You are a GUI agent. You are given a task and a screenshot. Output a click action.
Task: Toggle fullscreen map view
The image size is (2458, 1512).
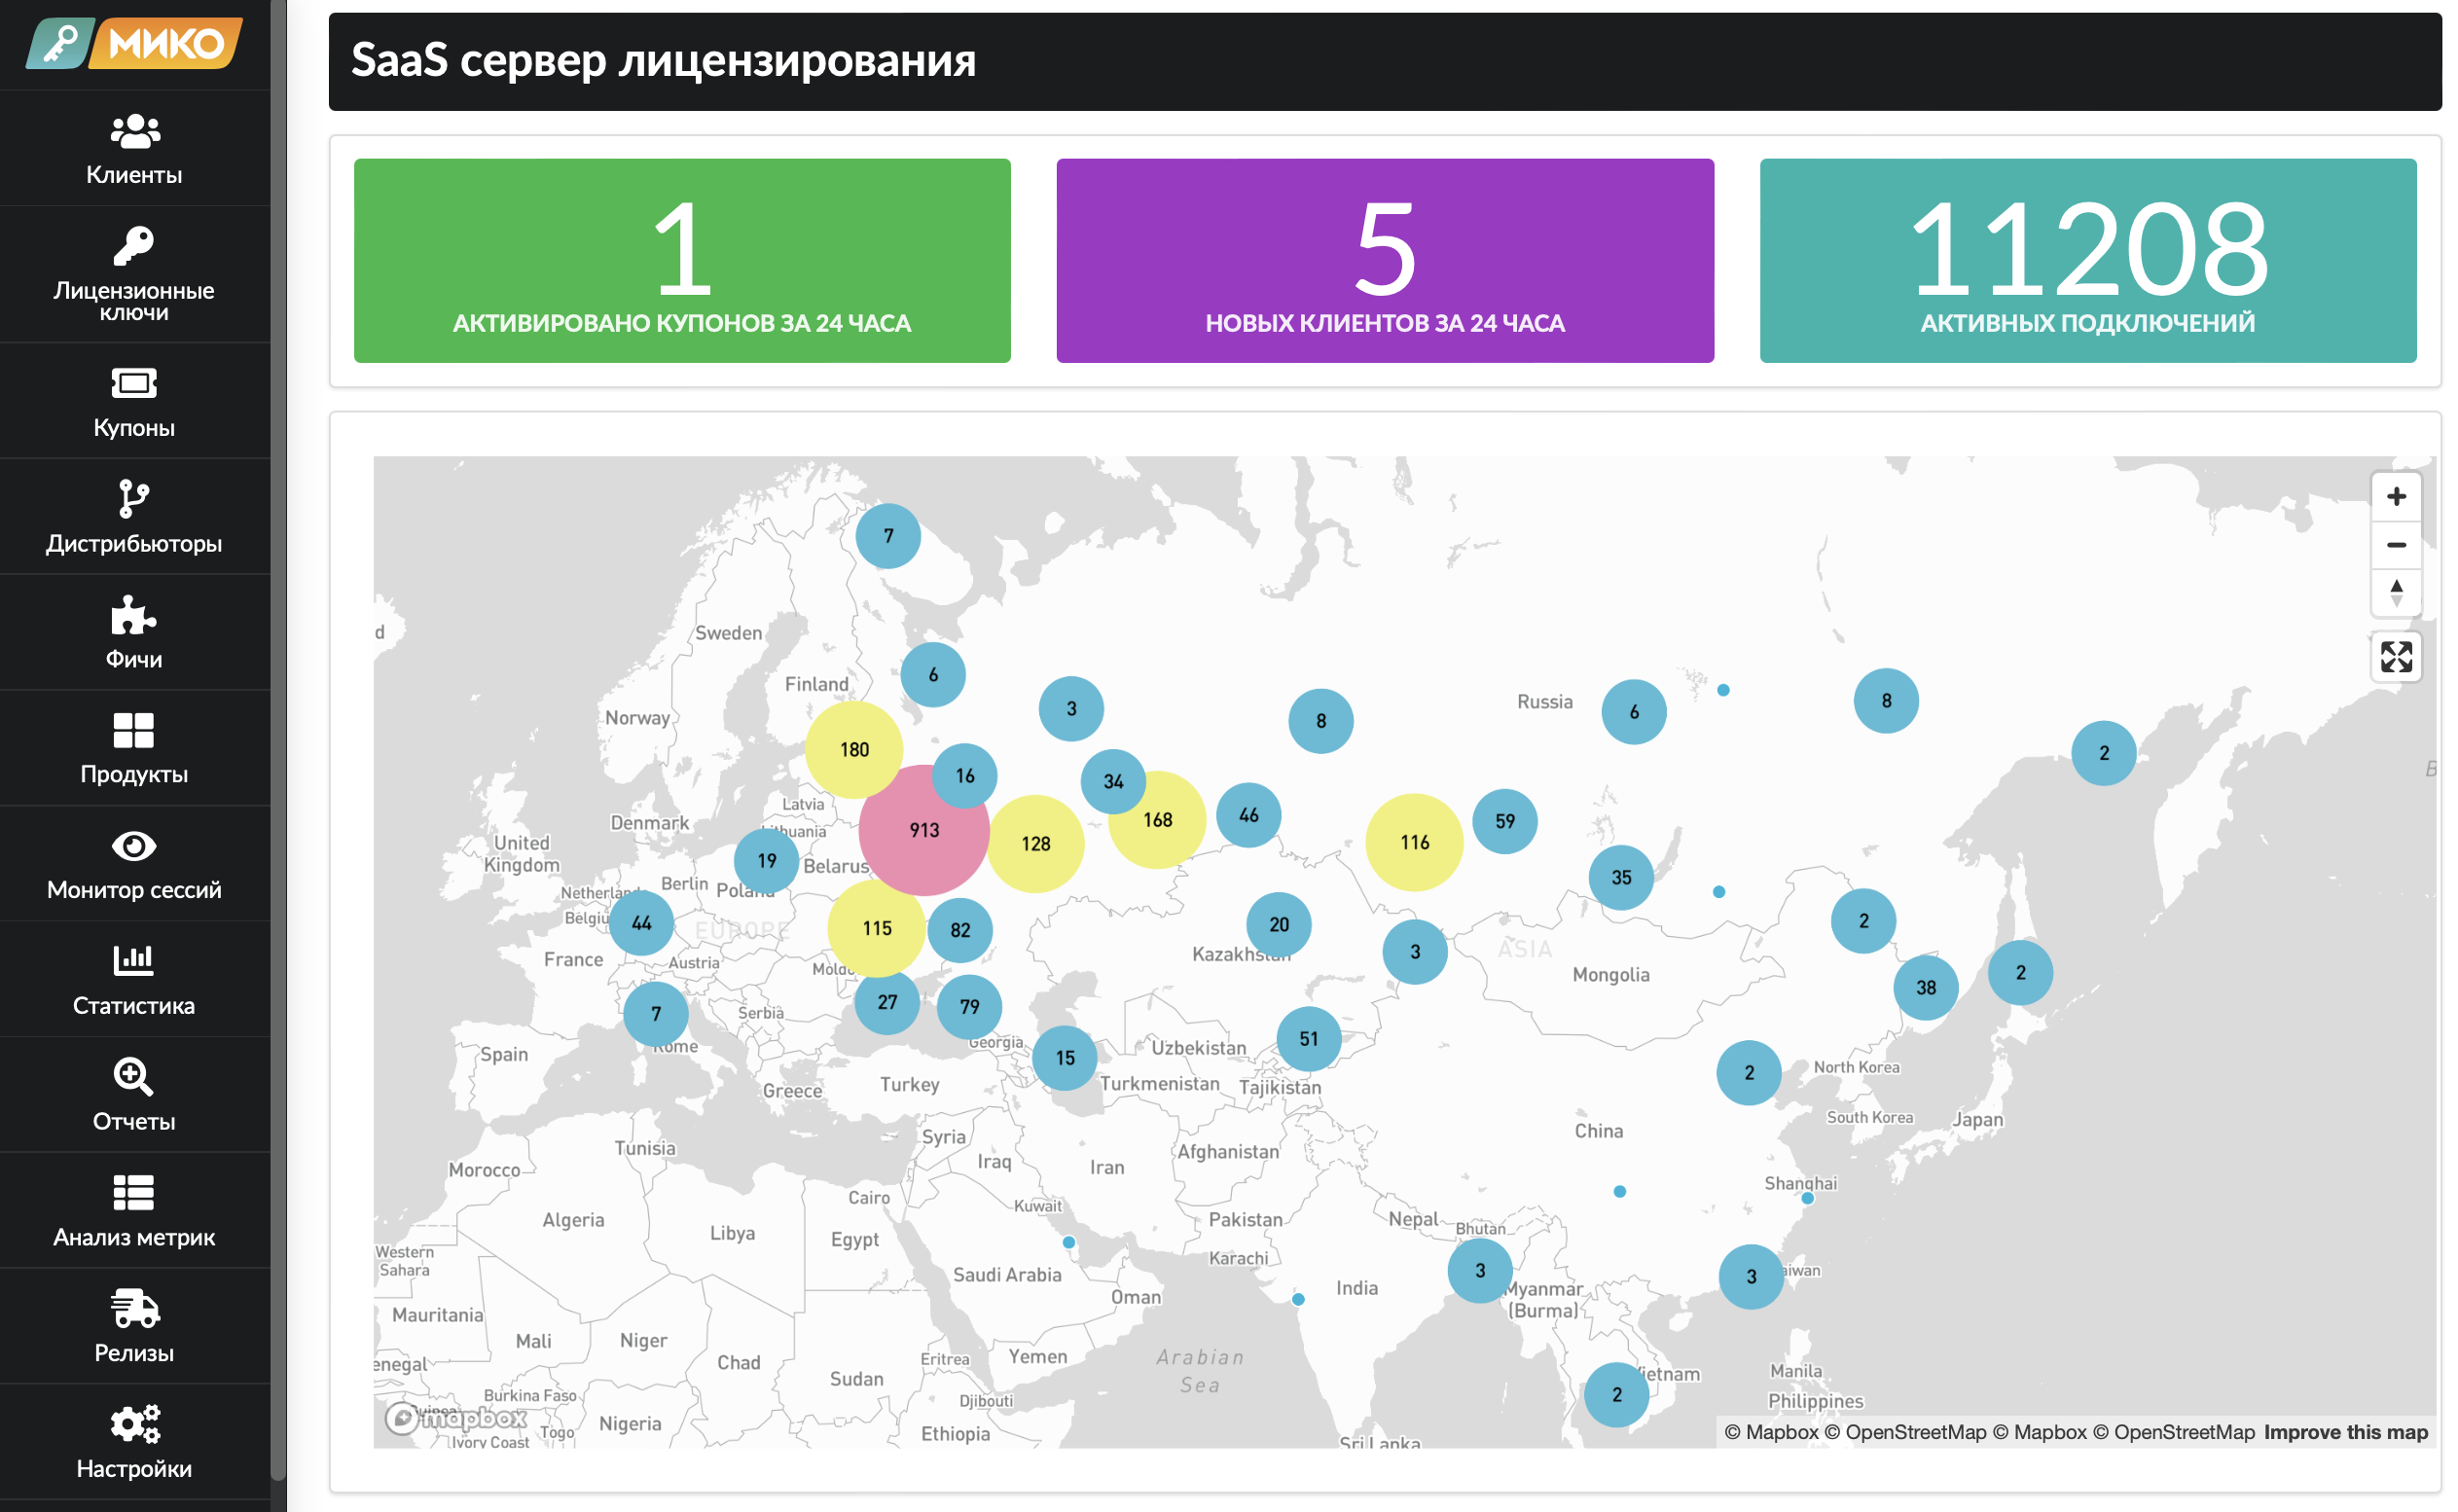click(2396, 657)
